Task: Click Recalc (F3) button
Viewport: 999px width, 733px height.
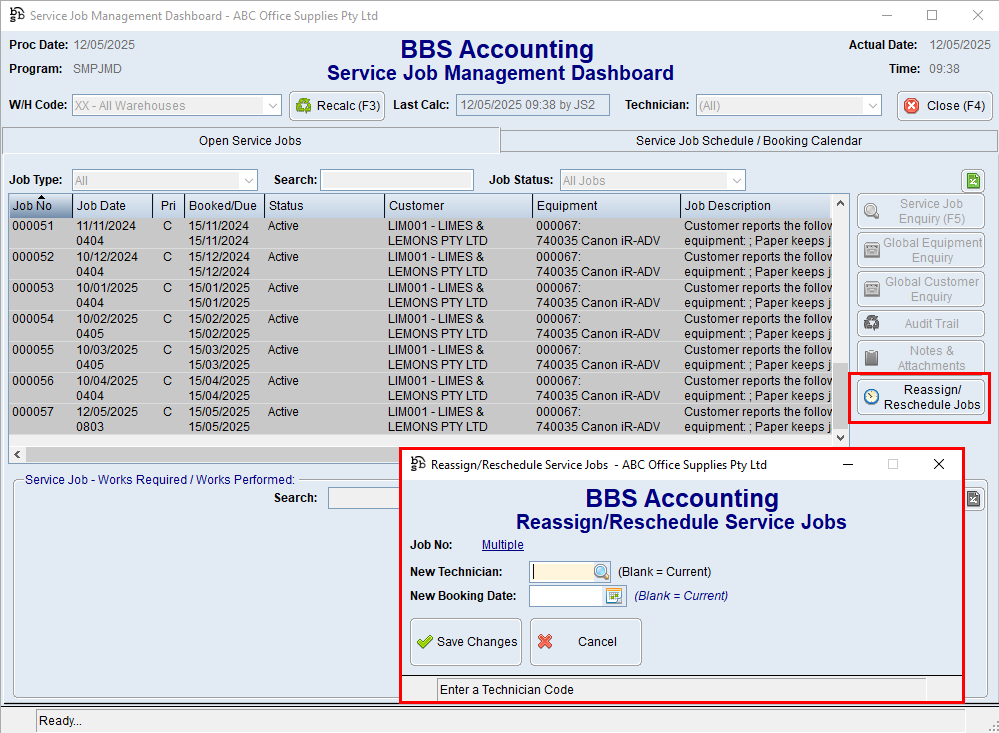Action: pyautogui.click(x=337, y=105)
